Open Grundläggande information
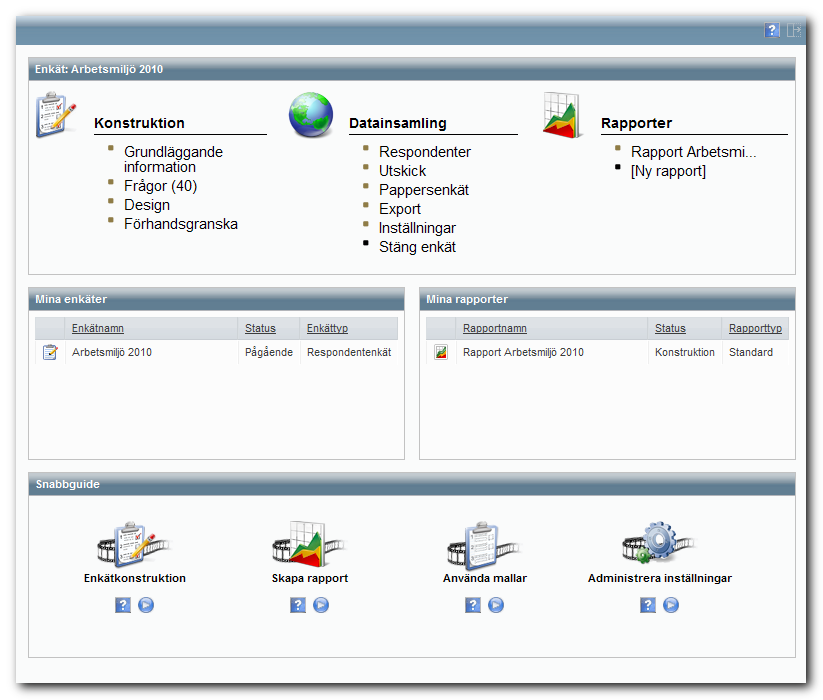 coord(173,160)
